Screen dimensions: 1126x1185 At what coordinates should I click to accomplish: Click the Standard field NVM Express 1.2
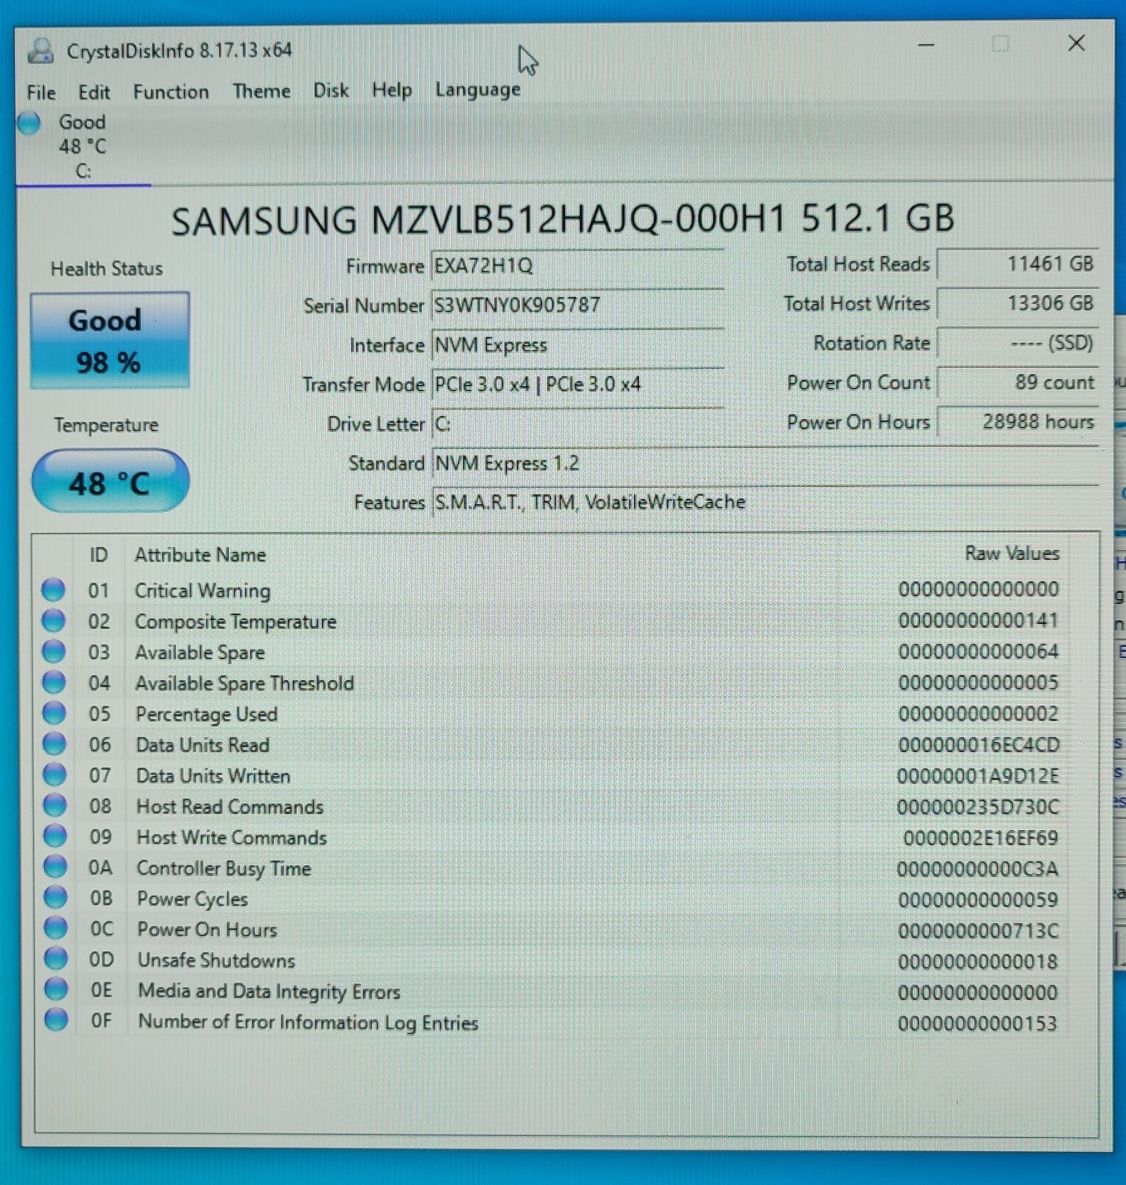pyautogui.click(x=765, y=463)
